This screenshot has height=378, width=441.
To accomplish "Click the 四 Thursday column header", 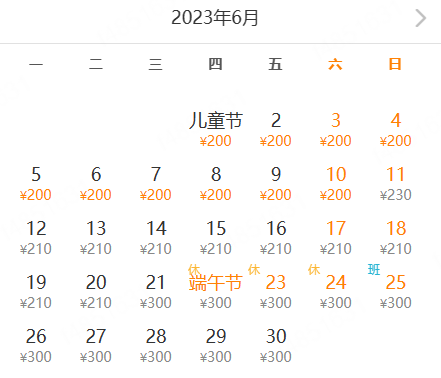I will pos(215,64).
